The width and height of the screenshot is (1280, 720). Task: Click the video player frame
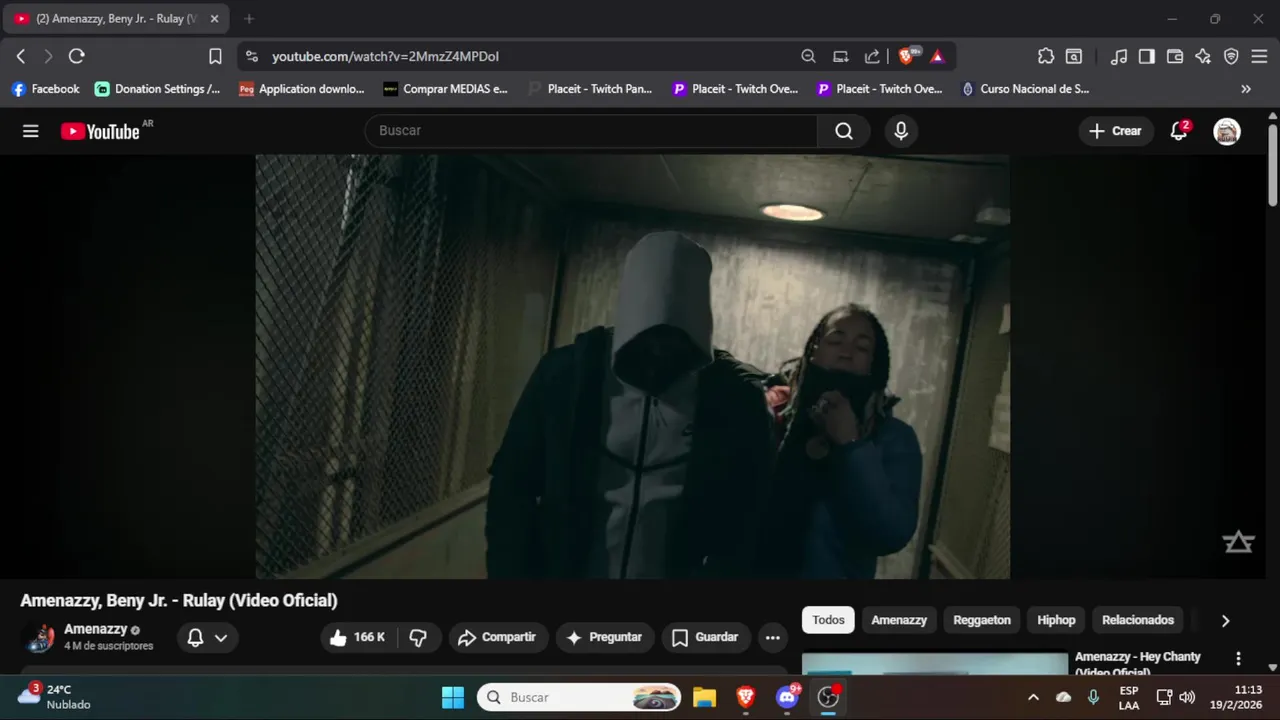(633, 366)
